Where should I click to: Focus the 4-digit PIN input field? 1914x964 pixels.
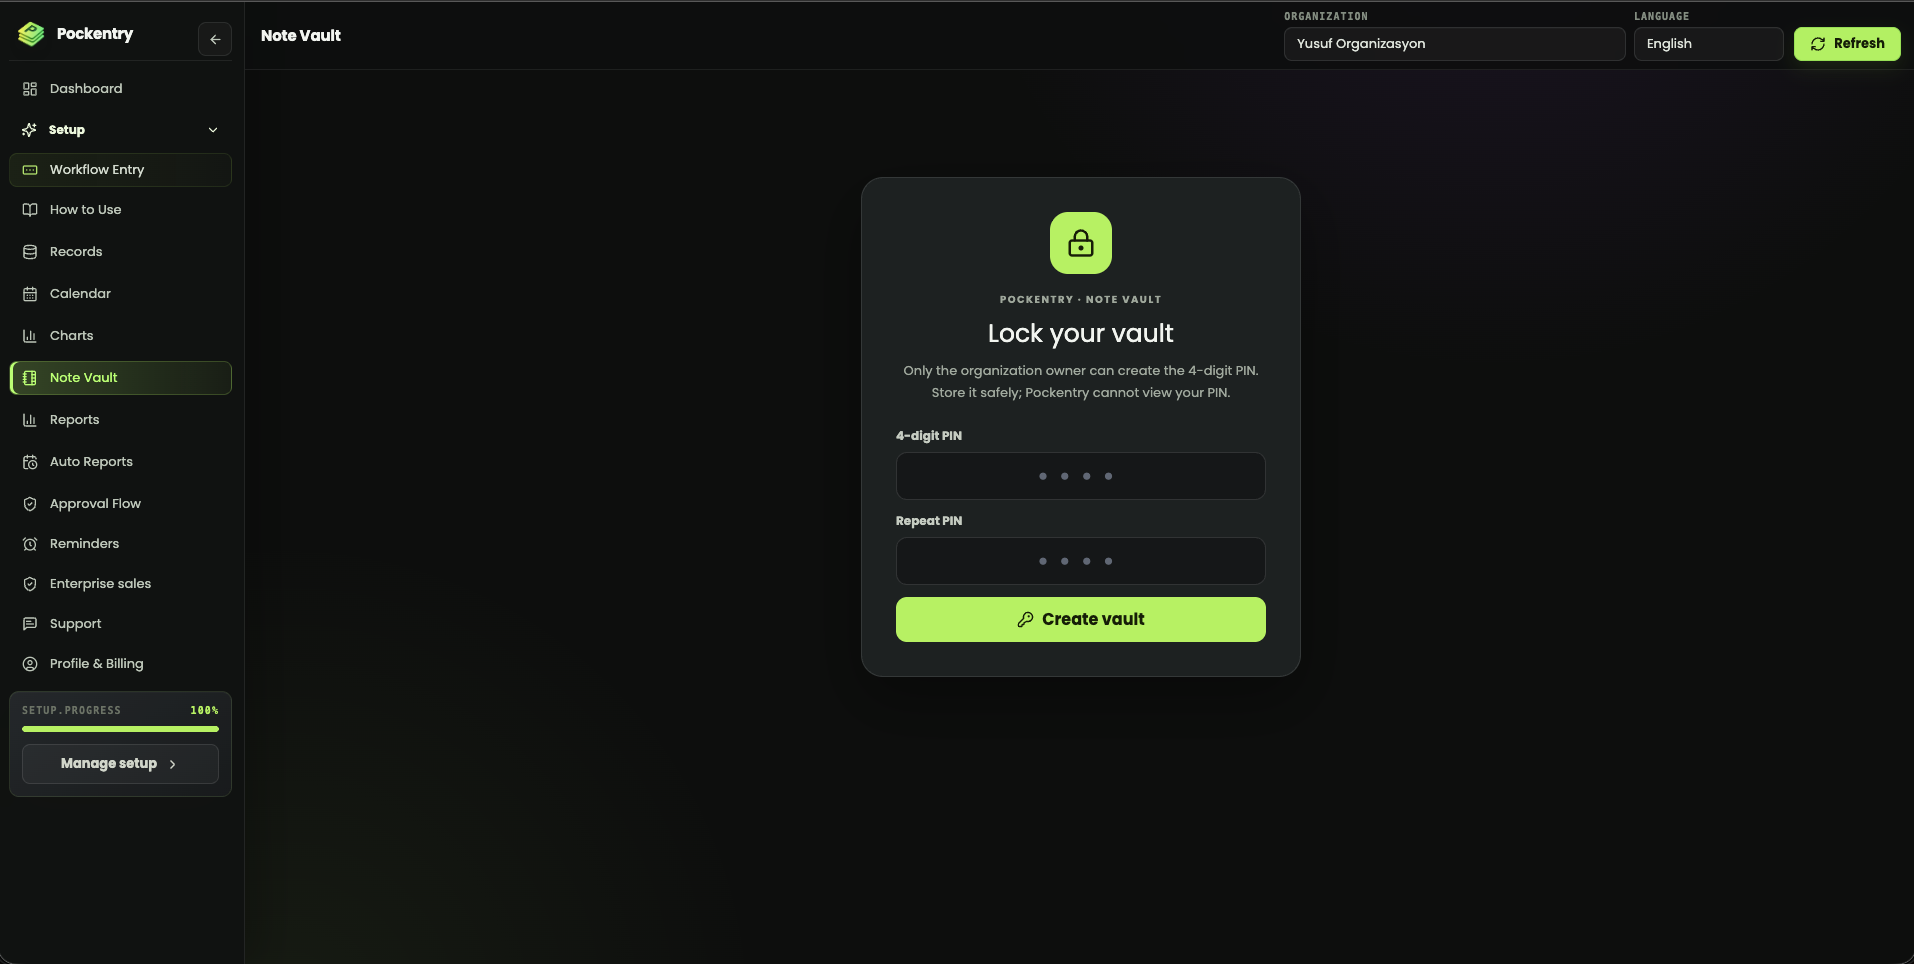click(x=1081, y=476)
